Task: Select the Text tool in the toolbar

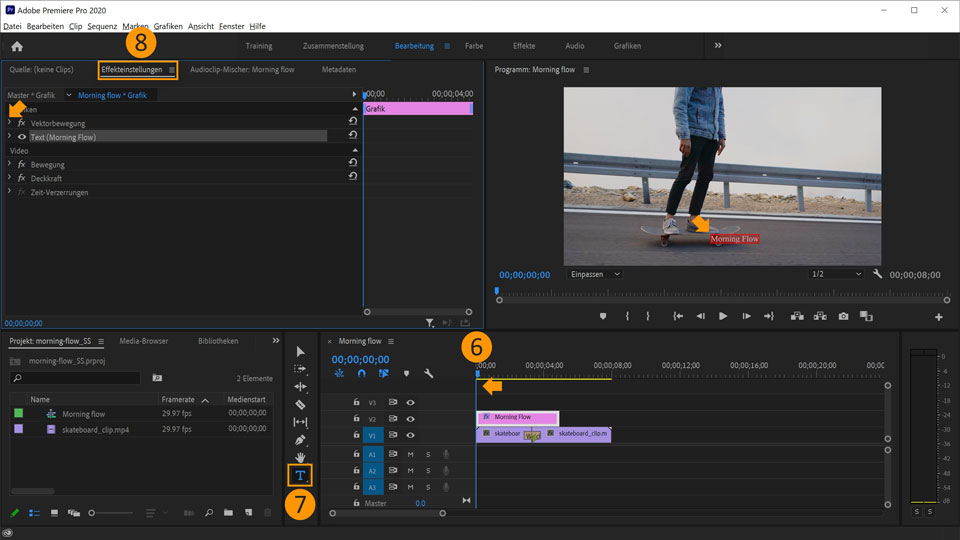Action: (300, 475)
